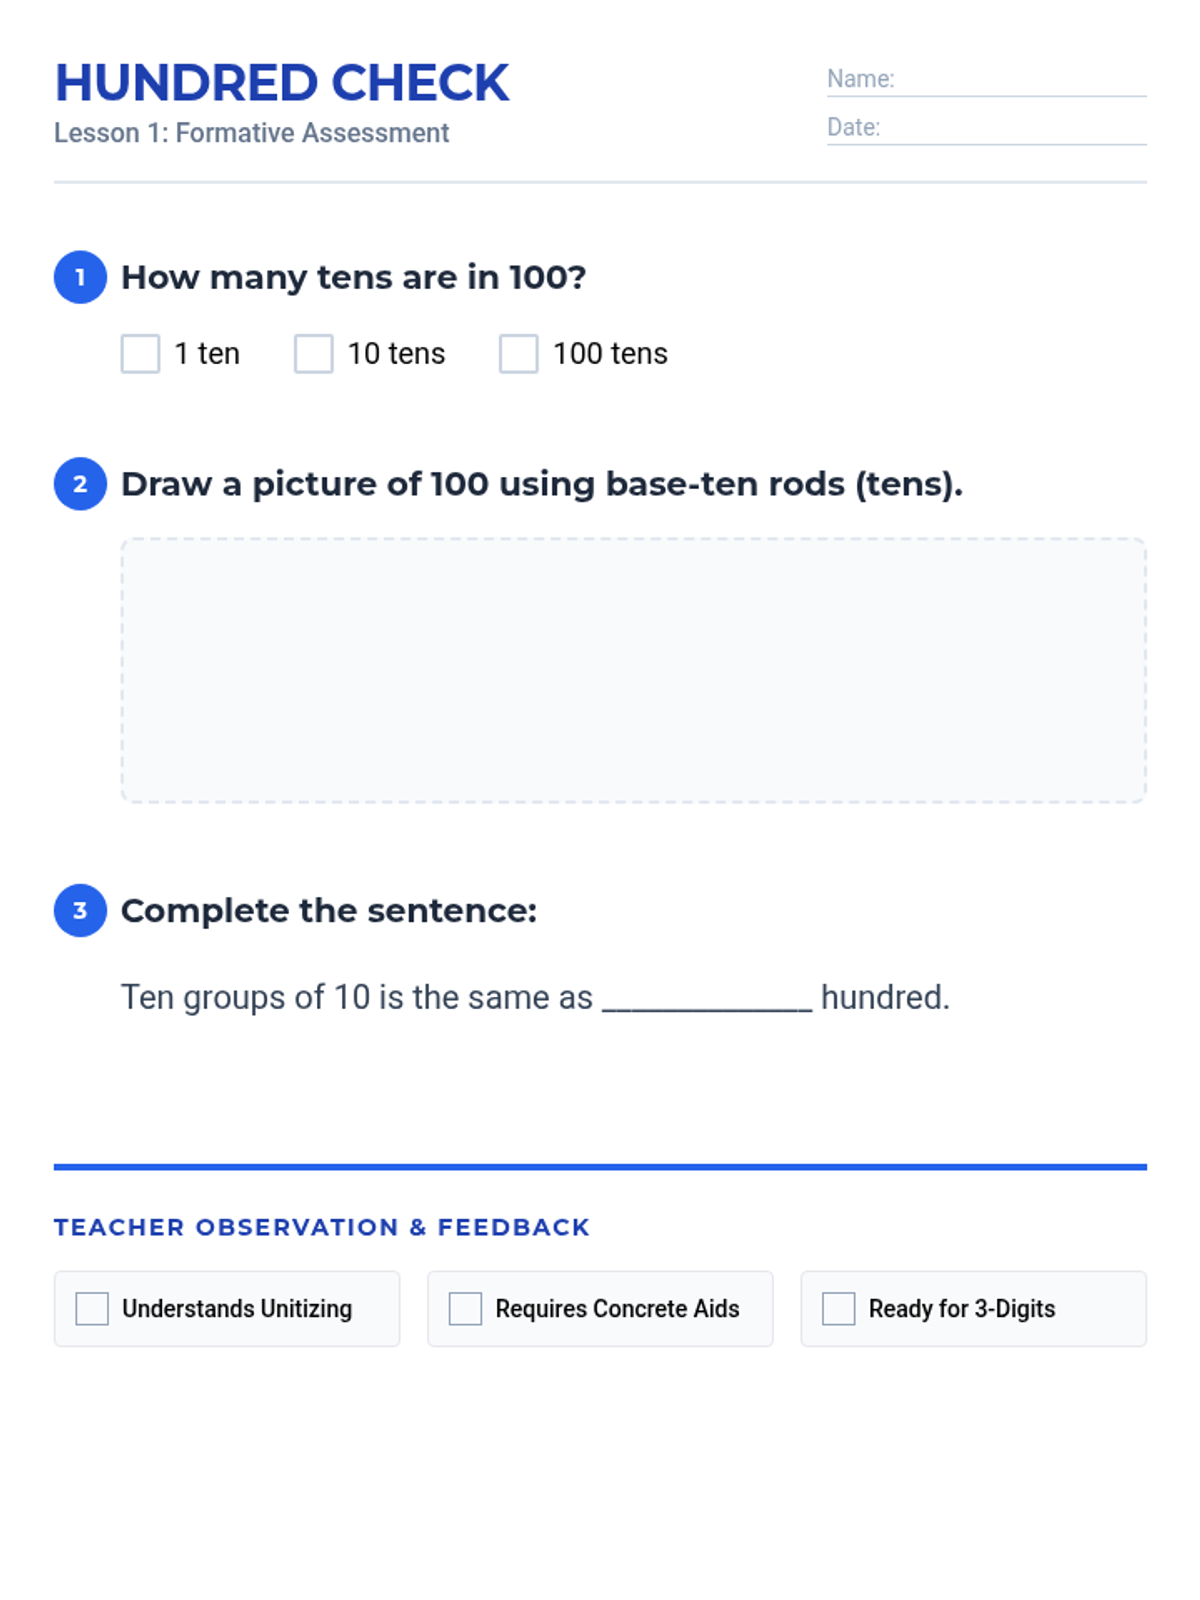This screenshot has width=1200, height=1600.
Task: Tick the Ready for 3-Digits checkbox
Action: point(838,1308)
